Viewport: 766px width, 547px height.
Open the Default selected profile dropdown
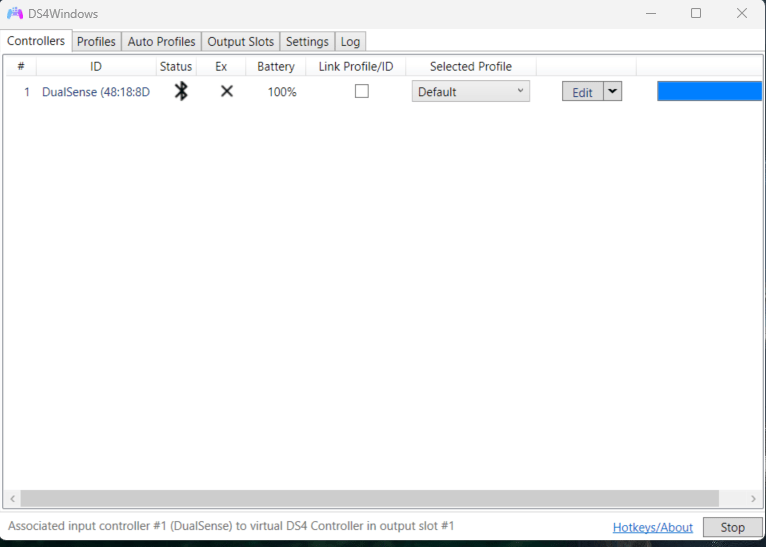(x=470, y=91)
